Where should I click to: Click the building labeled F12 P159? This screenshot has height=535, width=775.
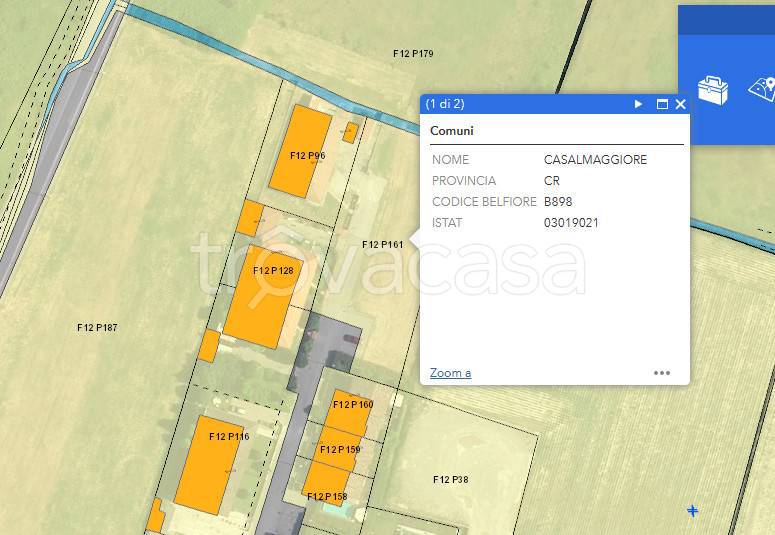[x=340, y=450]
